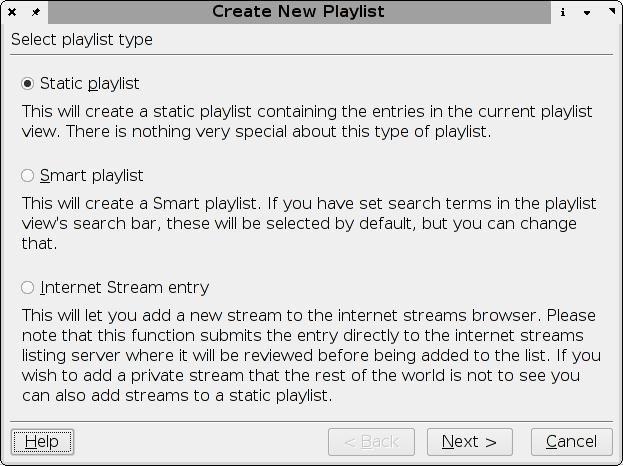Click the 'Internet Stream entry' label text

[124, 288]
